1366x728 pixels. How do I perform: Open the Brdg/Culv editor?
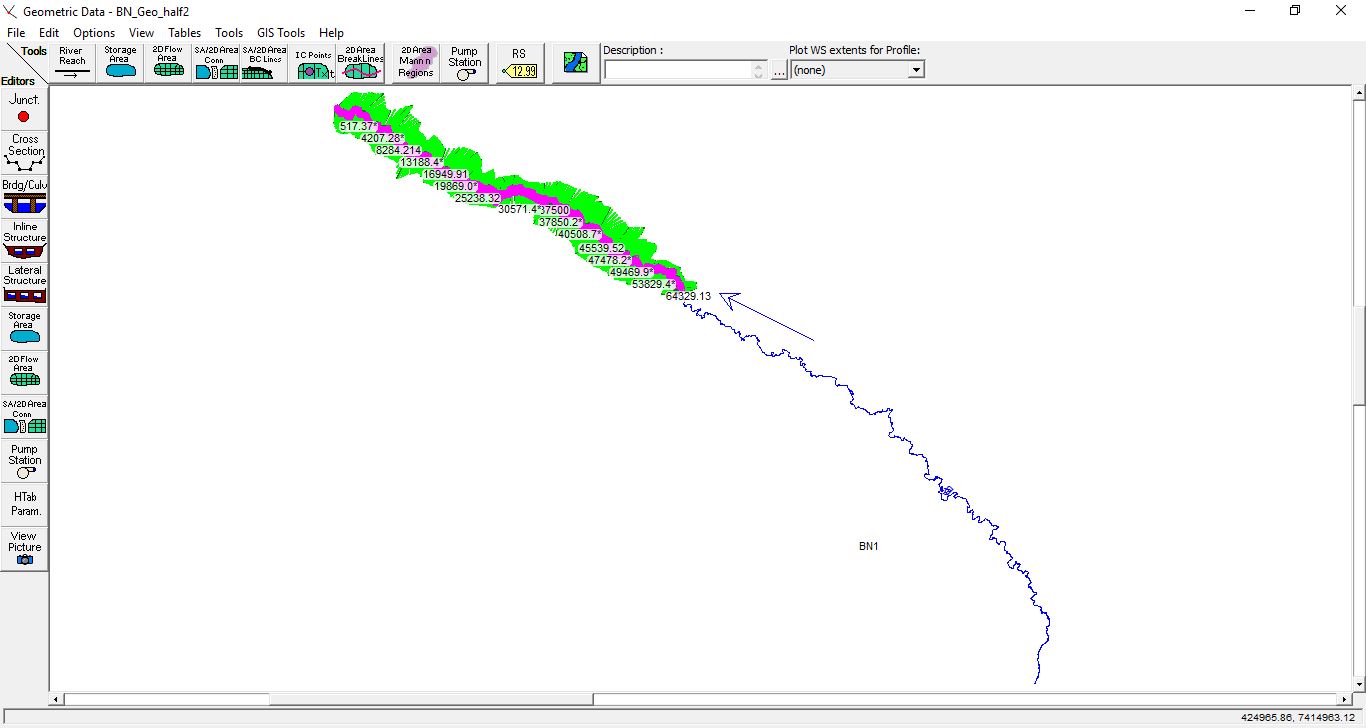pyautogui.click(x=25, y=196)
